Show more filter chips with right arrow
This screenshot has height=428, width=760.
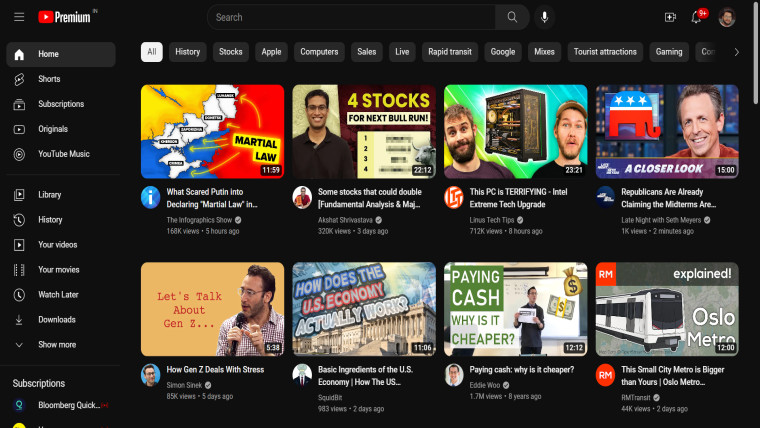click(x=736, y=52)
